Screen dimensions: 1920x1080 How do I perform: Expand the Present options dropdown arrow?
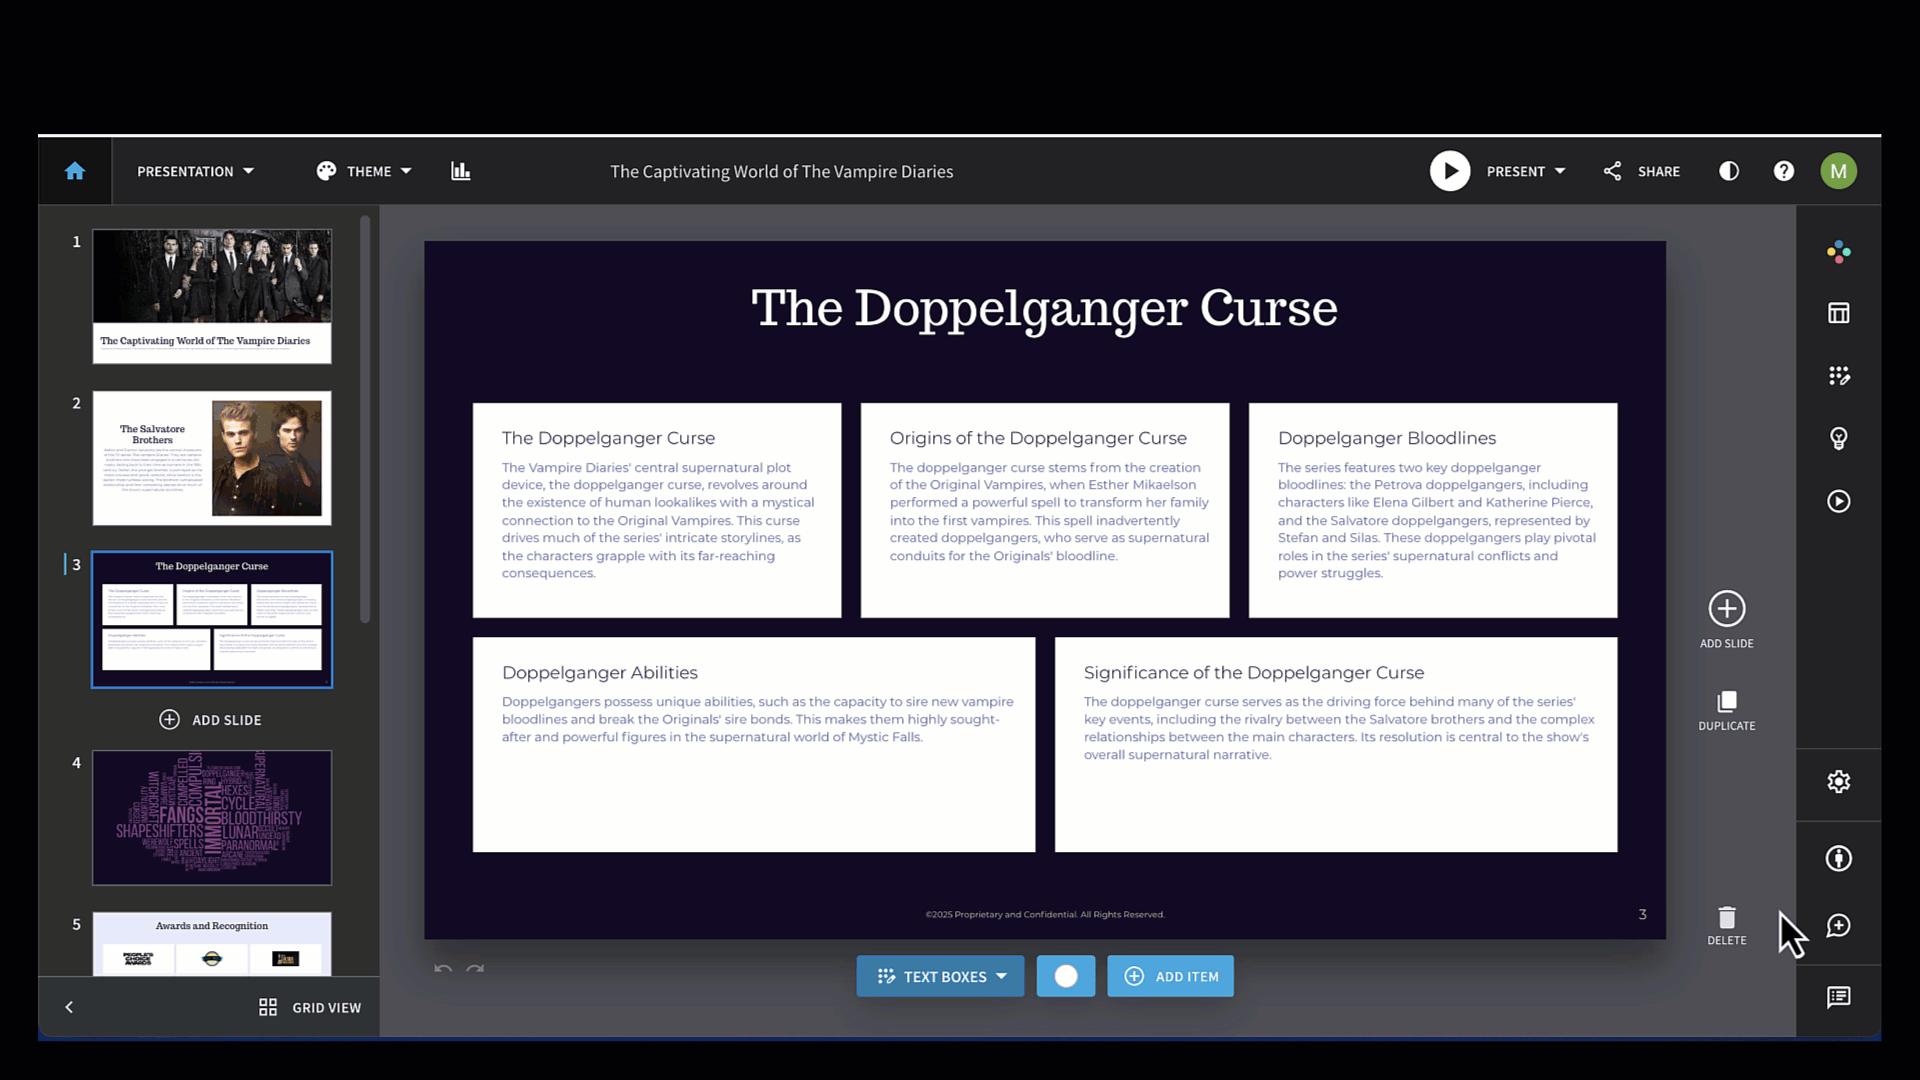pos(1560,171)
